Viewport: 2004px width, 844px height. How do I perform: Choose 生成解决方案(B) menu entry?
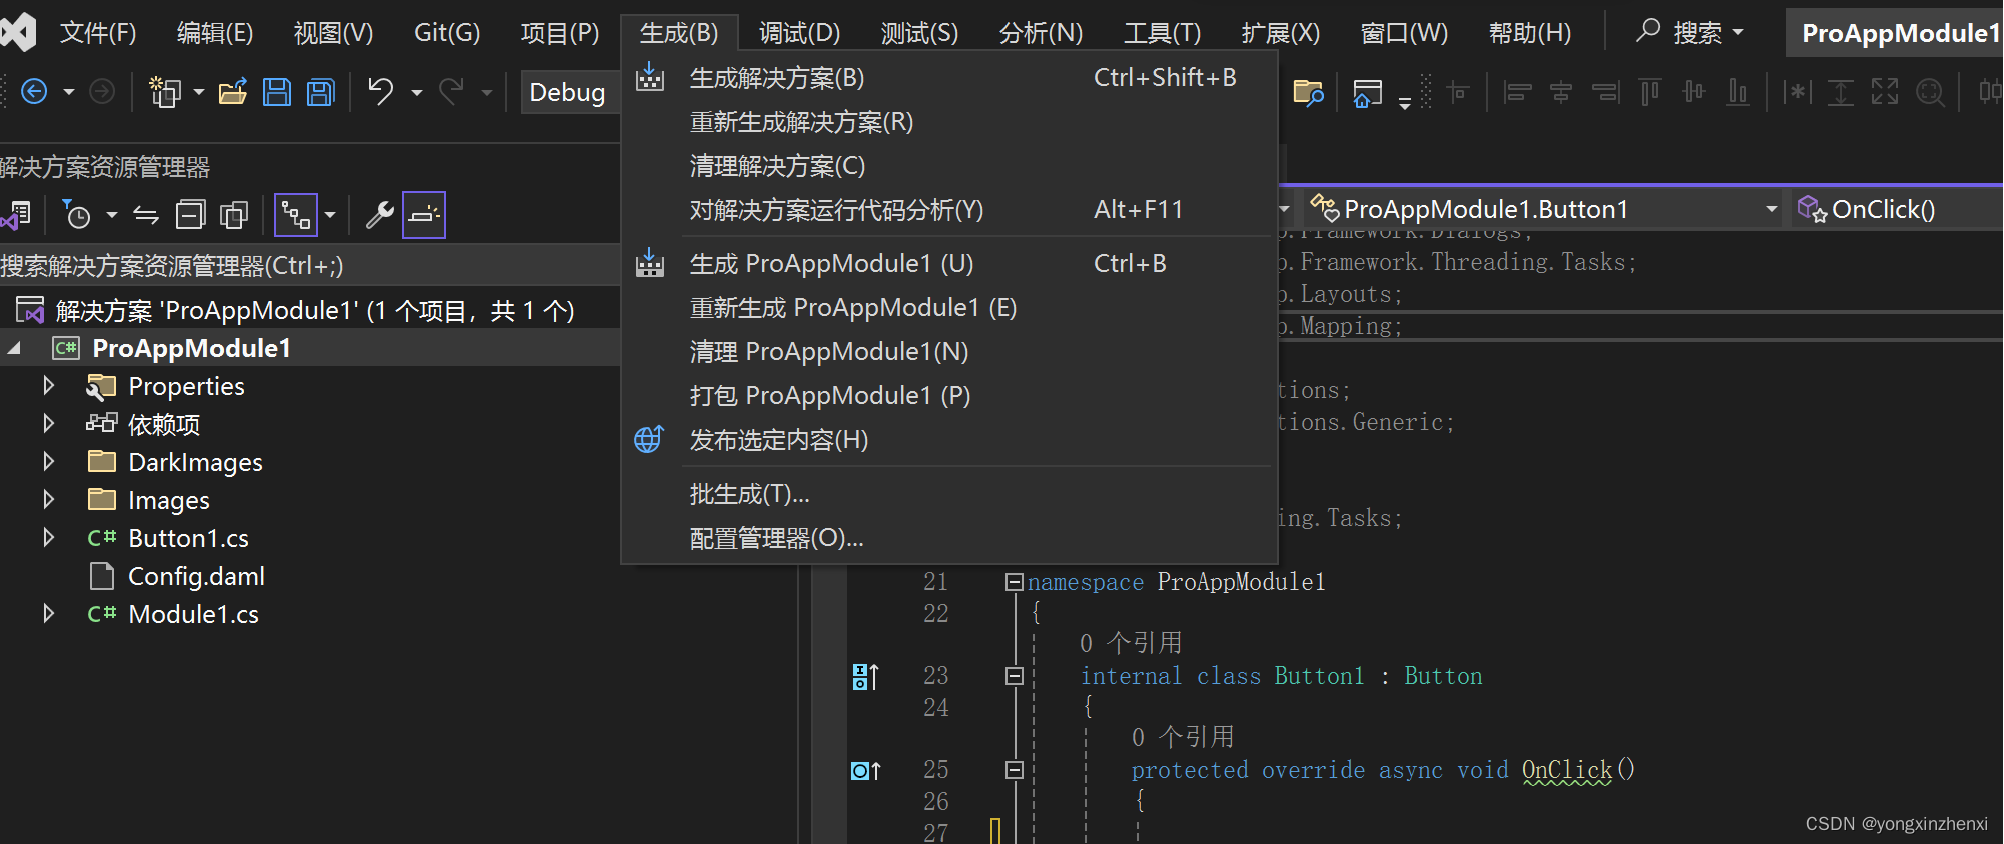[949, 78]
